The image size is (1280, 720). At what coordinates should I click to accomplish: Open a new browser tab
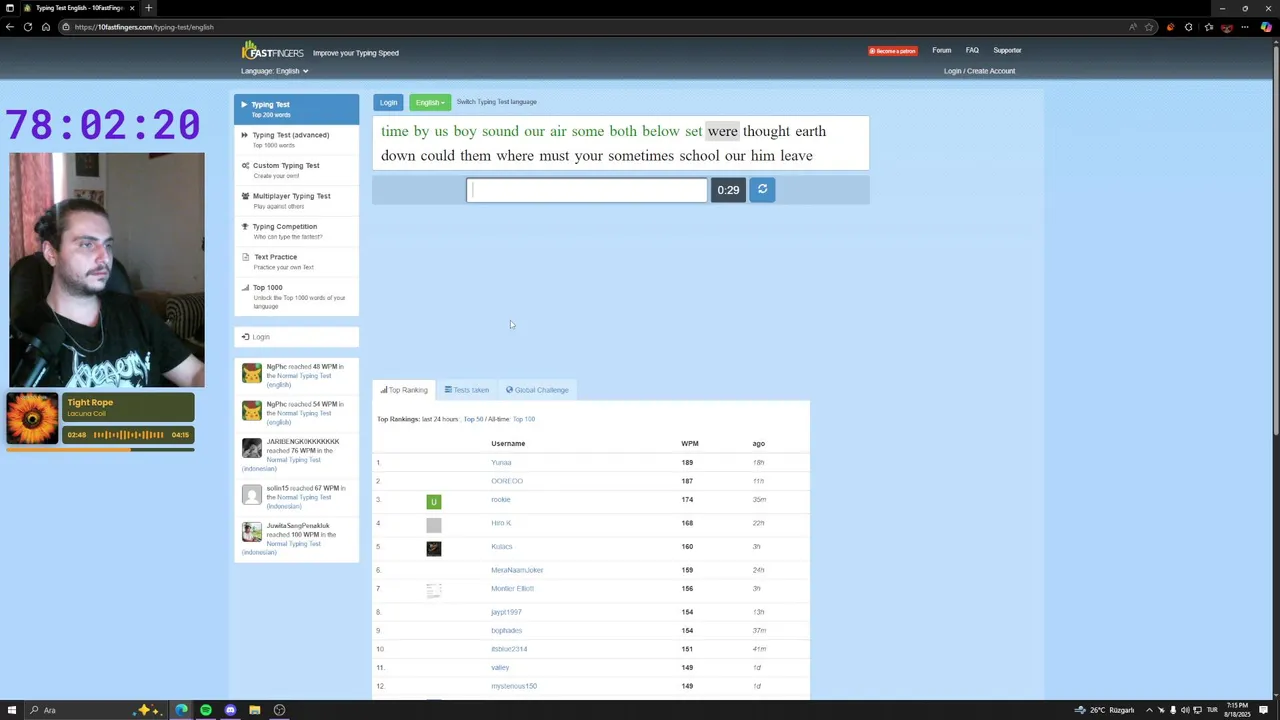pos(148,8)
